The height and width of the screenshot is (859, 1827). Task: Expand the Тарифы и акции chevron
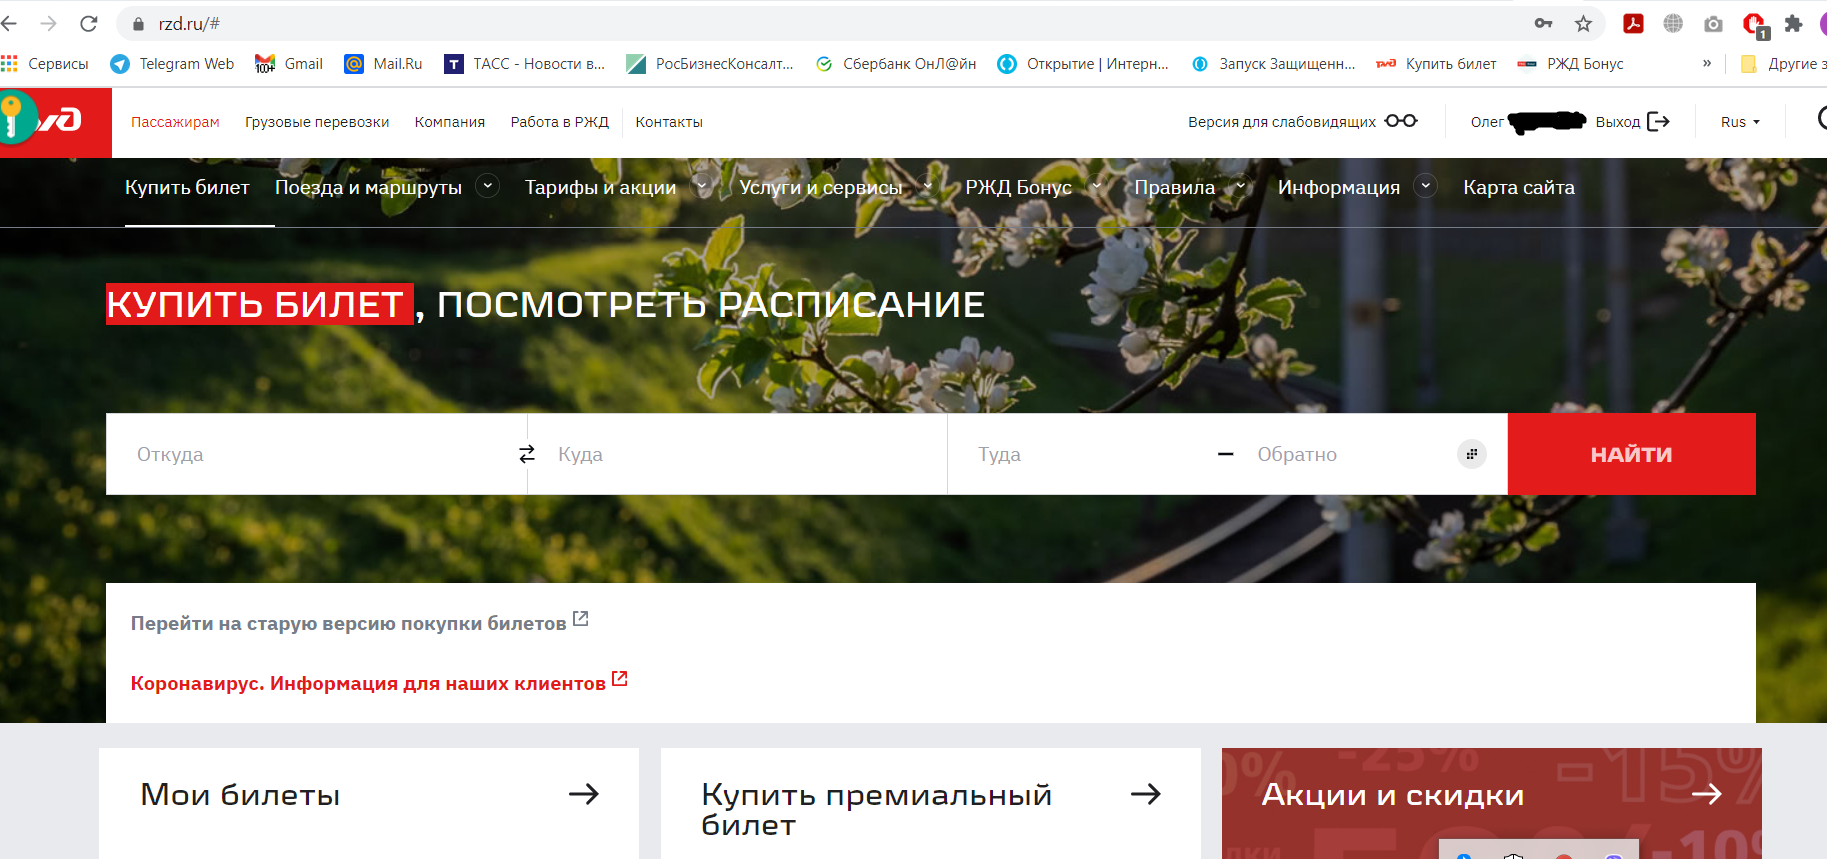(x=702, y=186)
